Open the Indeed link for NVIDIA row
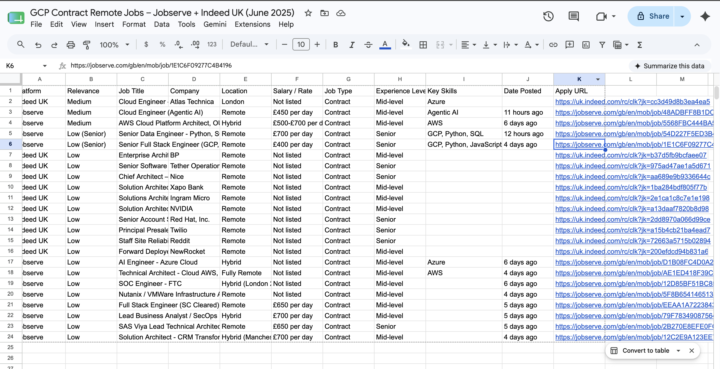 tap(632, 209)
